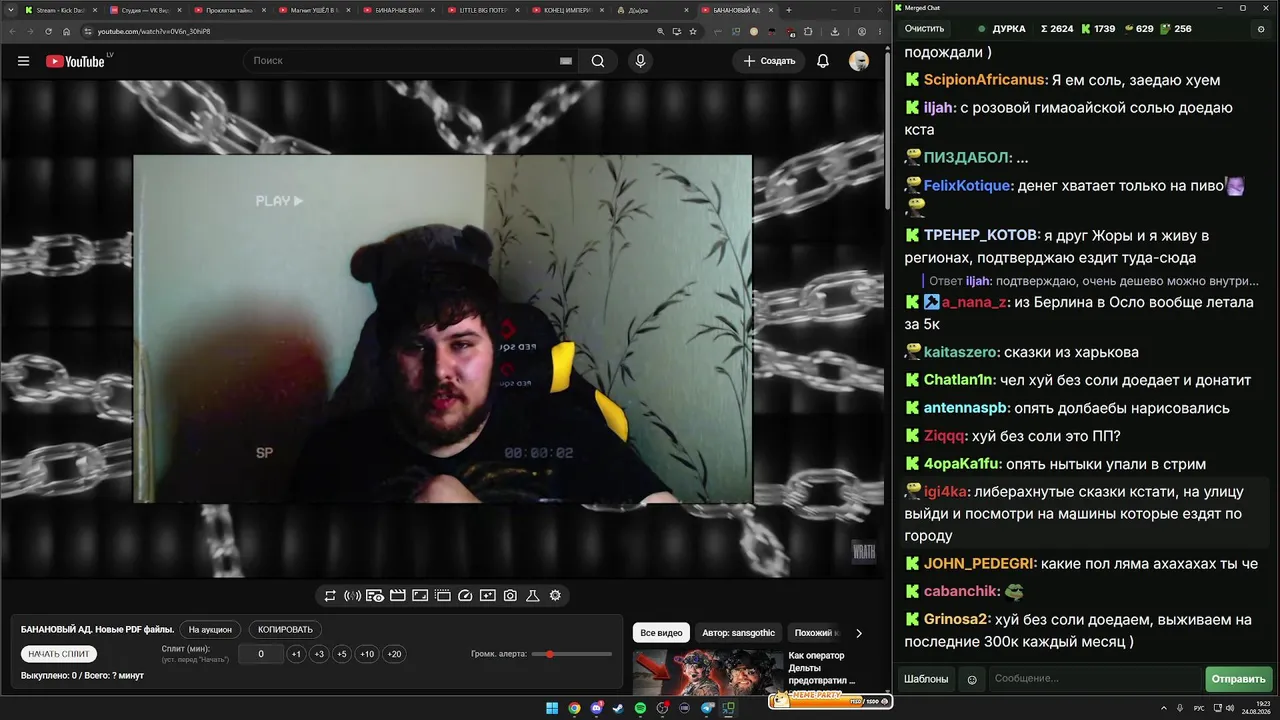Click the speedometer icon in player toolbar

tap(465, 596)
